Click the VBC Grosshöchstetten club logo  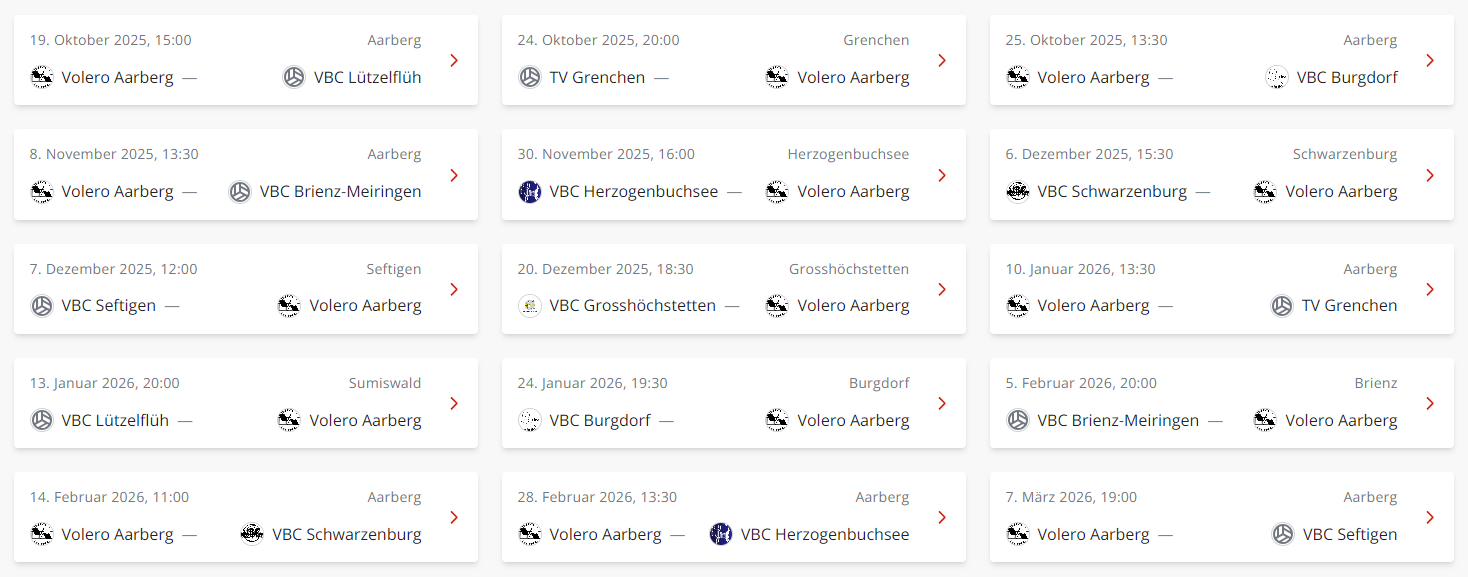click(529, 305)
